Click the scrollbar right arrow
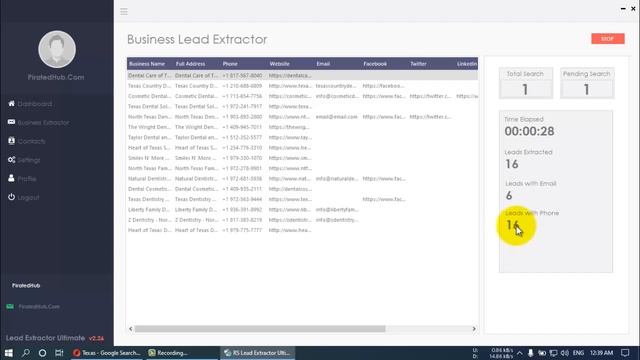The width and height of the screenshot is (640, 360). pyautogui.click(x=474, y=329)
